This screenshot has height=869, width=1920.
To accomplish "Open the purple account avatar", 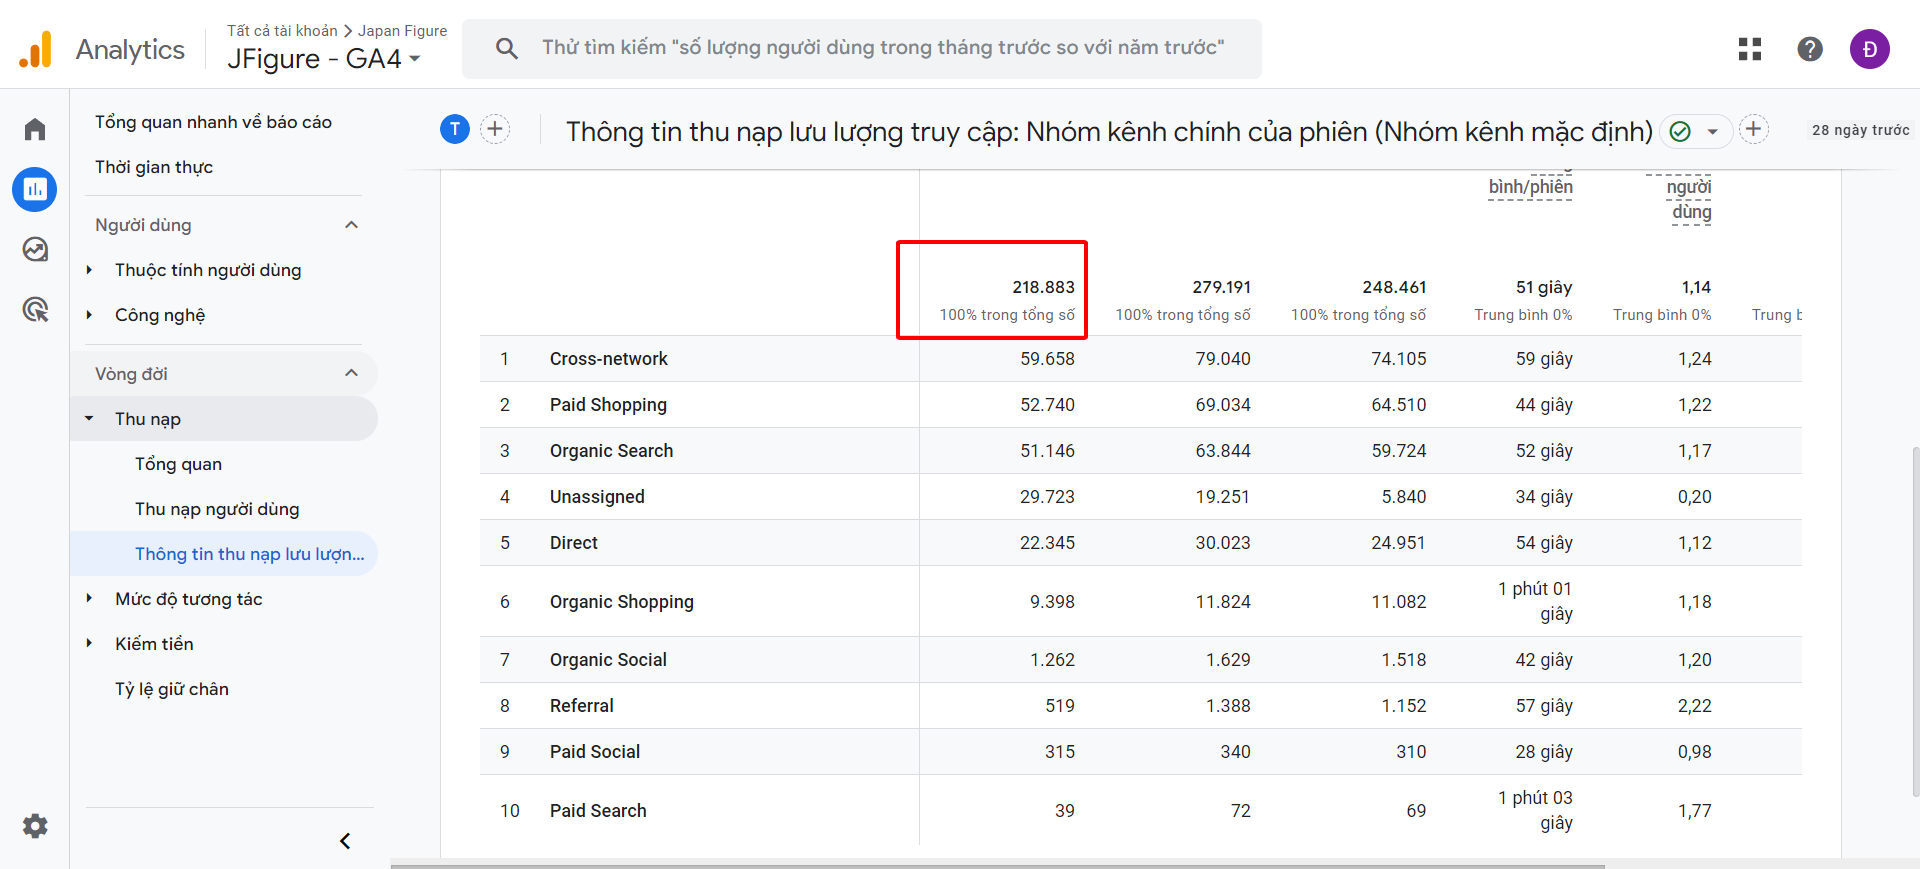I will coord(1869,49).
